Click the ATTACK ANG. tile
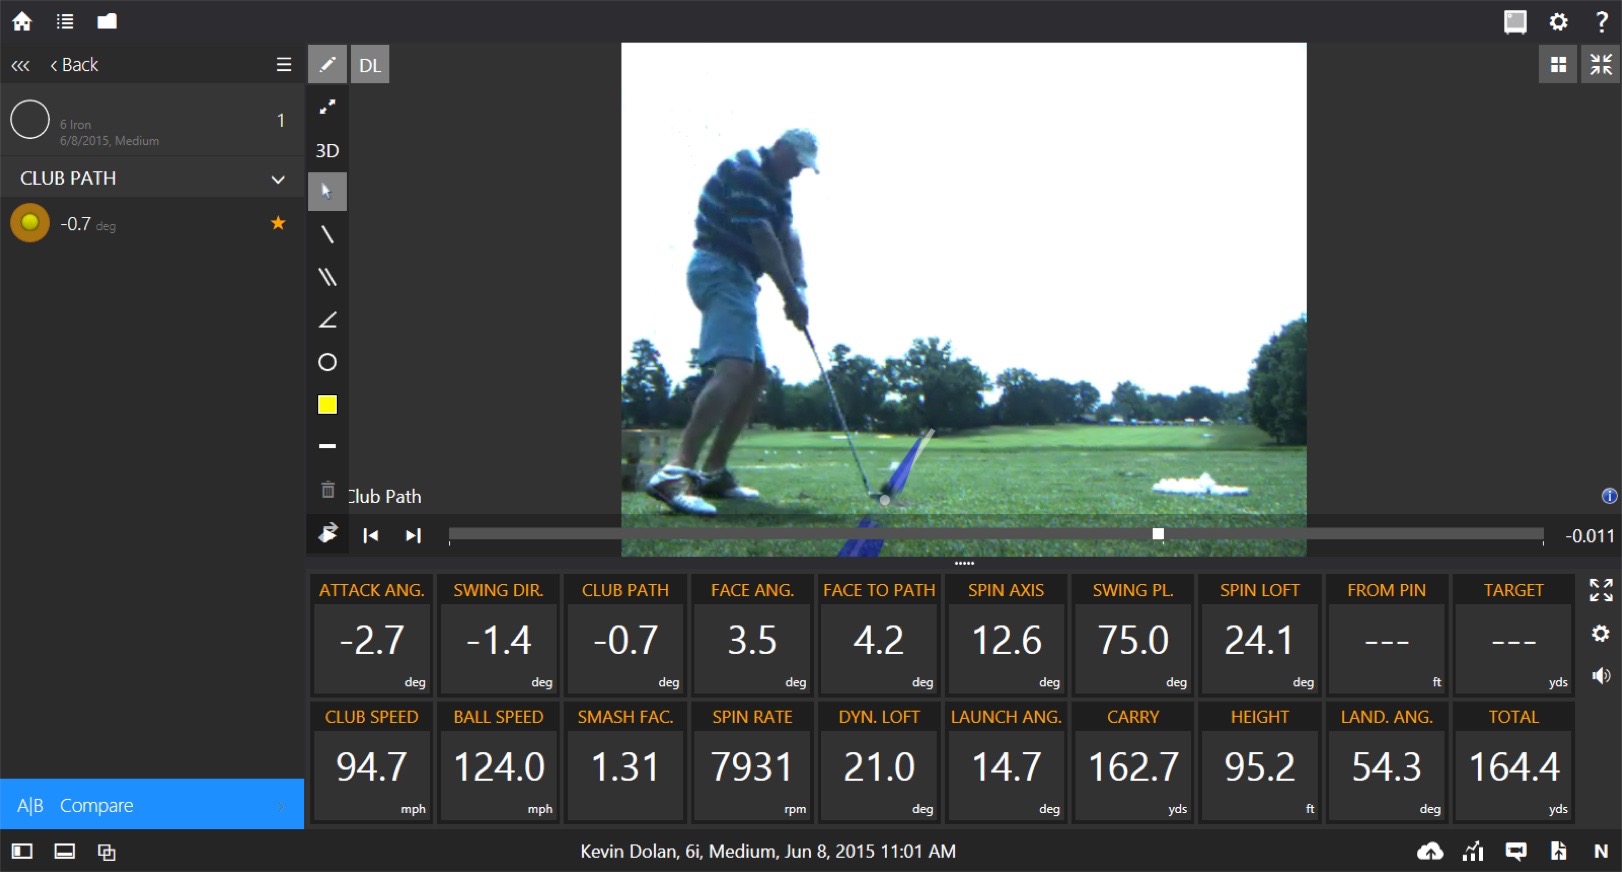Screen dimensions: 1622x872 click(372, 635)
